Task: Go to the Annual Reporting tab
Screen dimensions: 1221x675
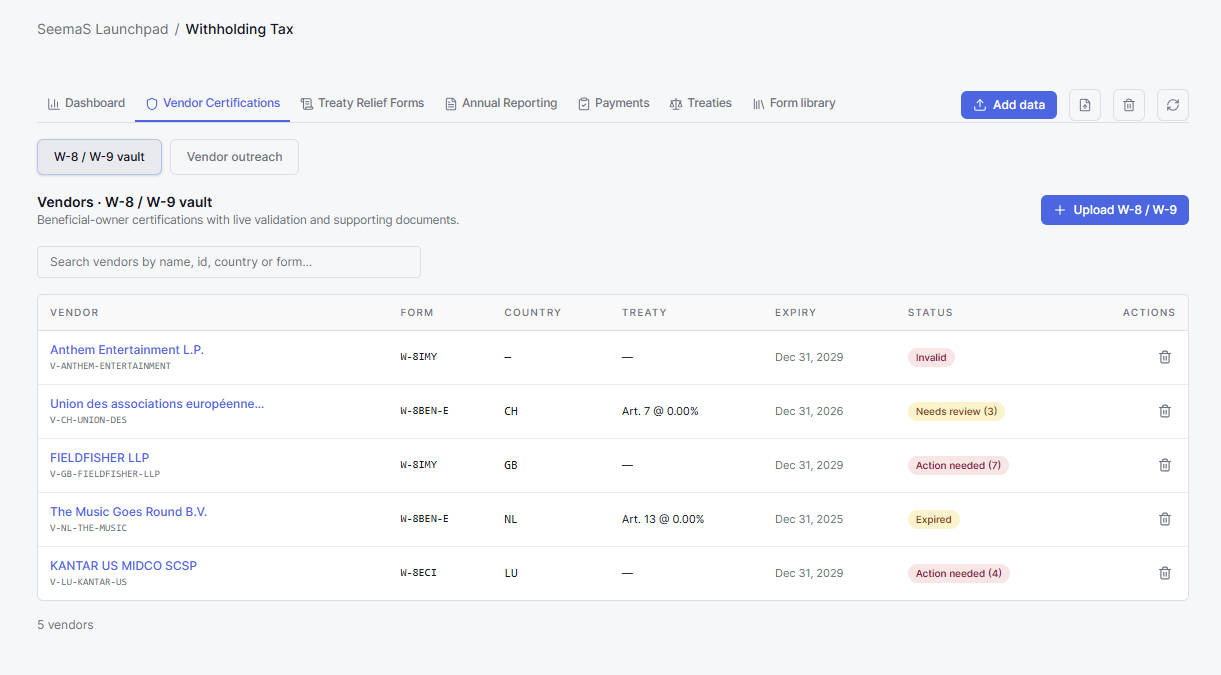Action: pos(501,103)
